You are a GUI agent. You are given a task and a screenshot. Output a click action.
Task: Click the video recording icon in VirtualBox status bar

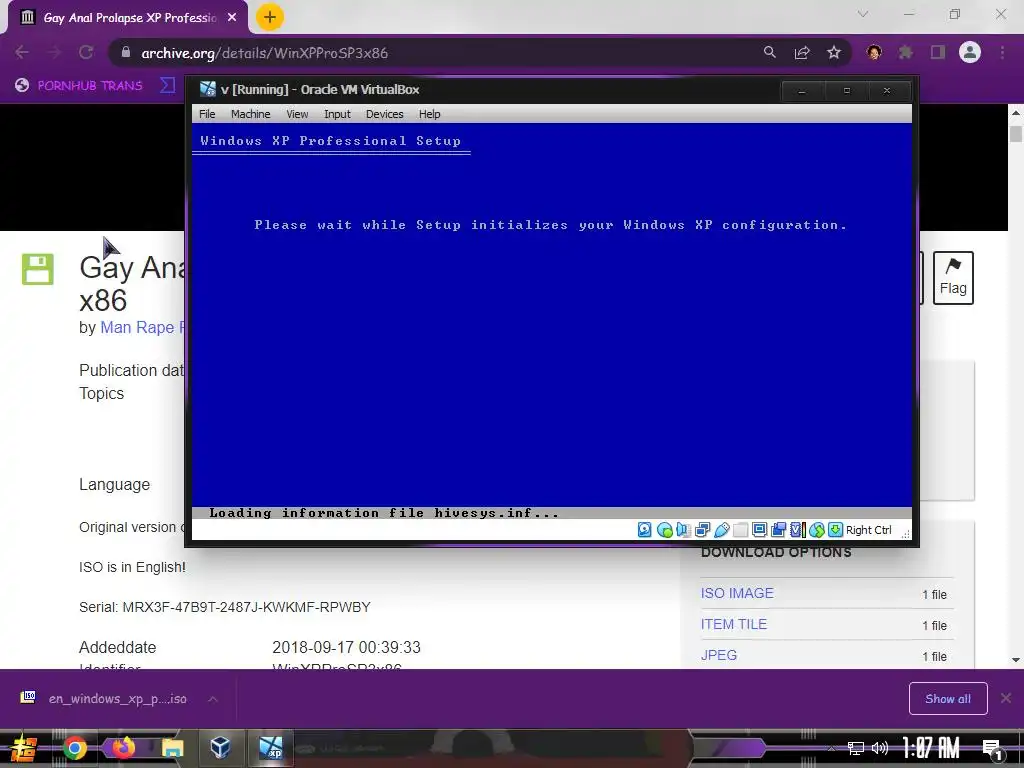[x=778, y=530]
